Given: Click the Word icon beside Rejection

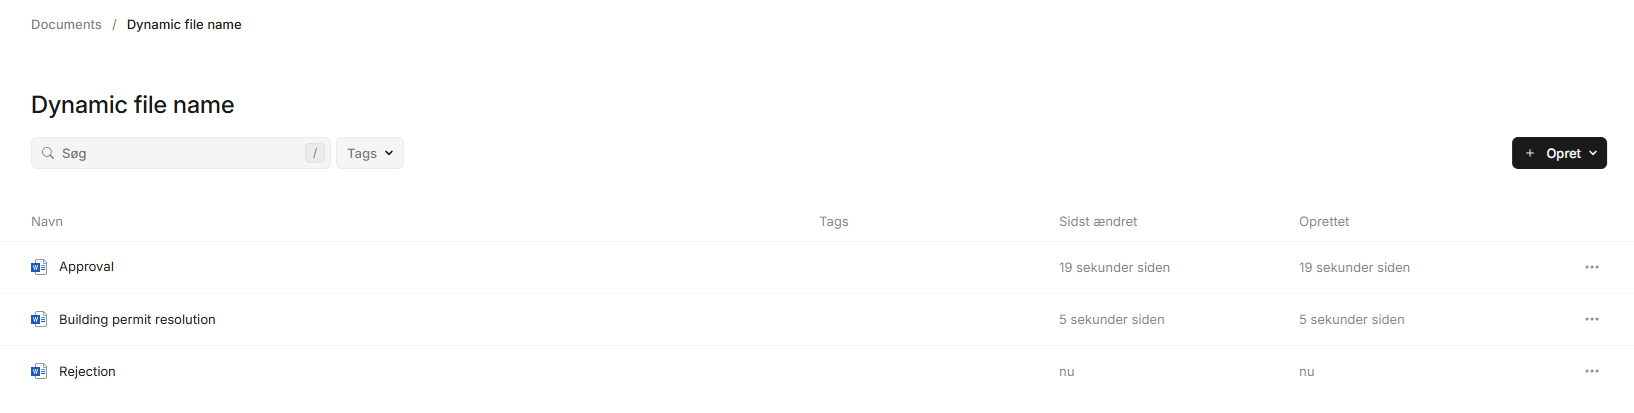Looking at the screenshot, I should pyautogui.click(x=39, y=371).
